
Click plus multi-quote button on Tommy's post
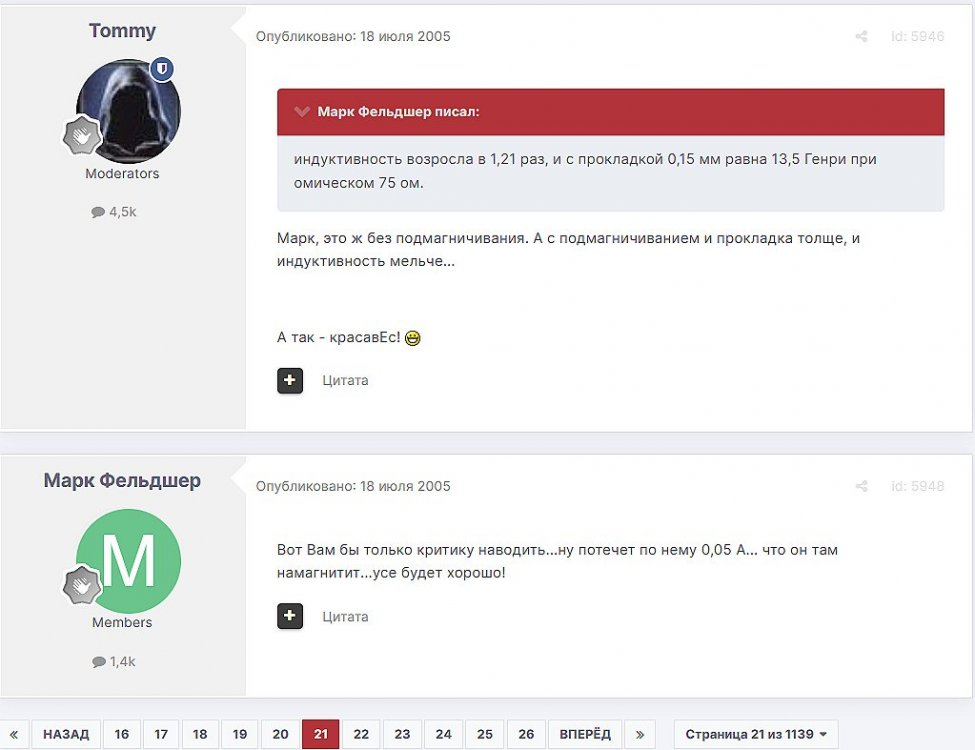[290, 381]
